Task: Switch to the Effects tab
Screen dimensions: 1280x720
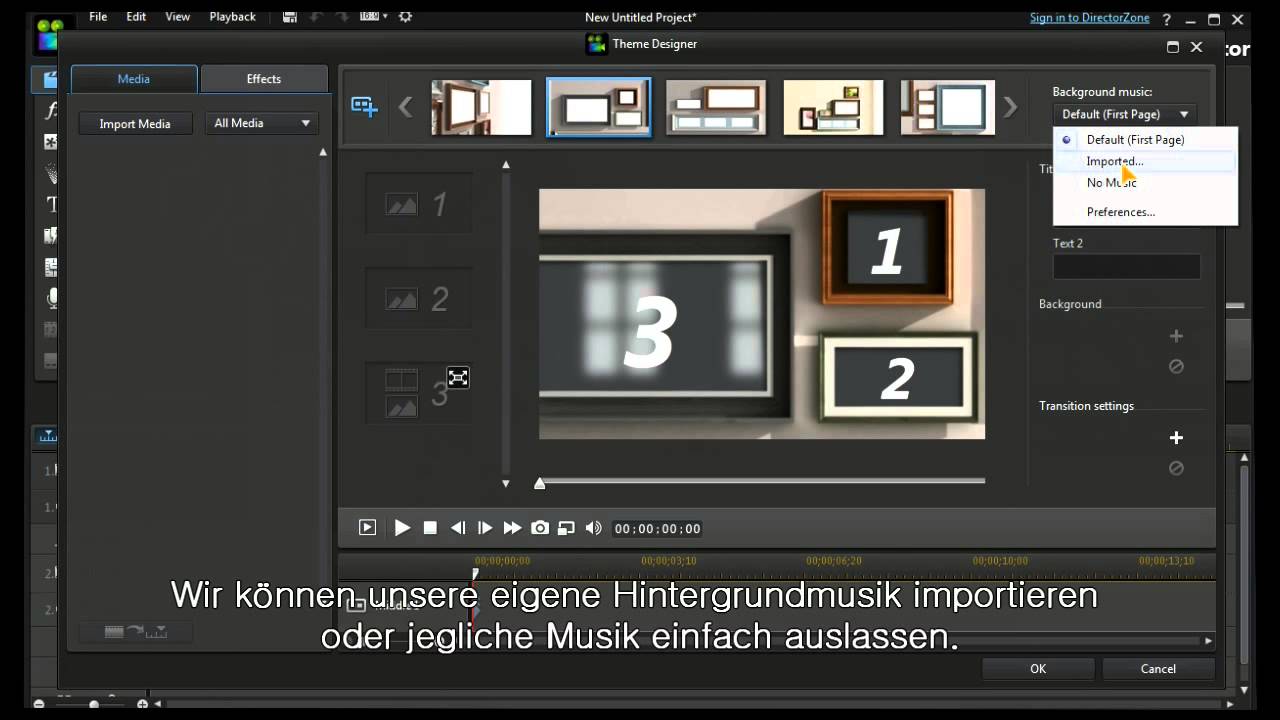Action: coord(264,79)
